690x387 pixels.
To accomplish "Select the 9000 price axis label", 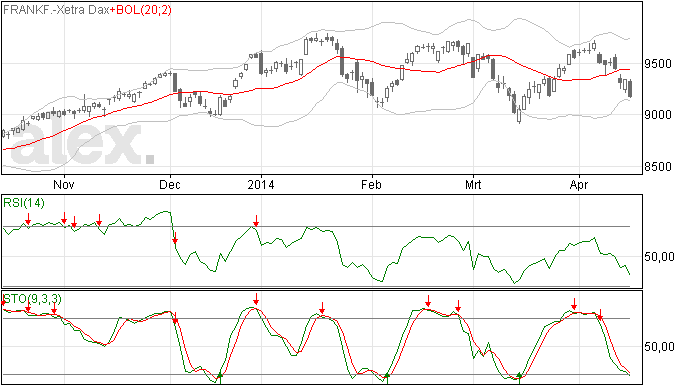I will coord(658,115).
